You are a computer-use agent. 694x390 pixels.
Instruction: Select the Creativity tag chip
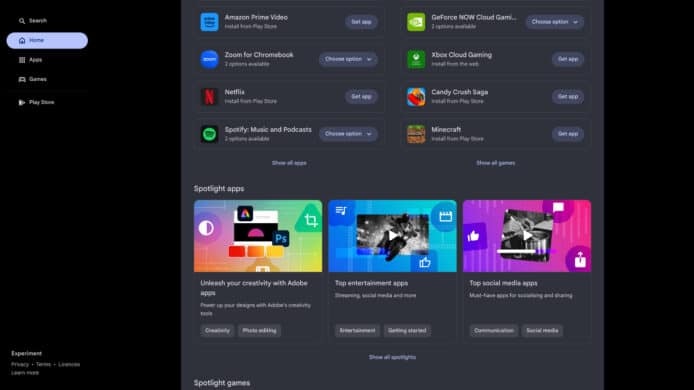[217, 331]
